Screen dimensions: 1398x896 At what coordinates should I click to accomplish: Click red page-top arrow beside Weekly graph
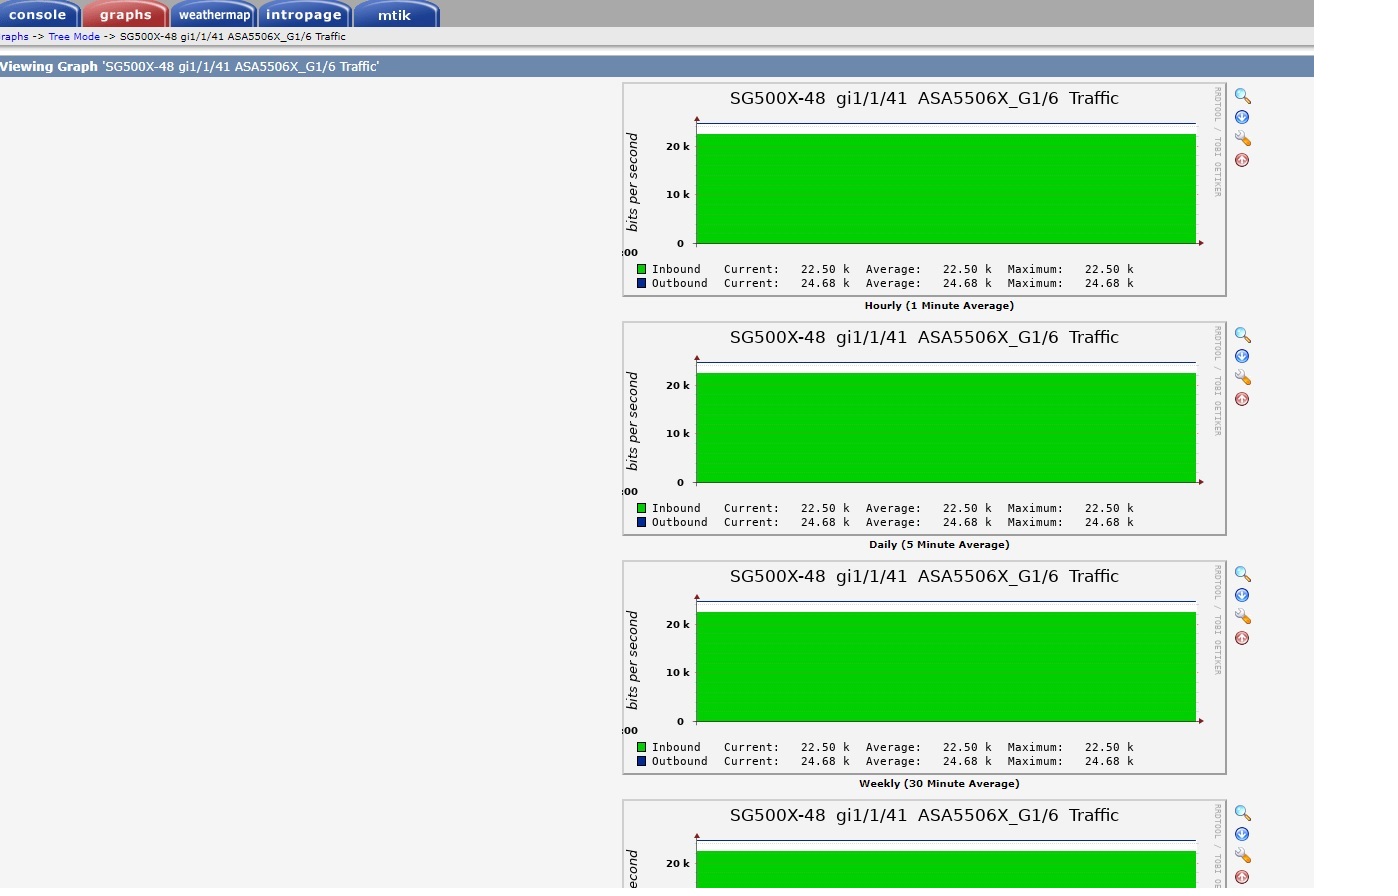(x=1242, y=638)
